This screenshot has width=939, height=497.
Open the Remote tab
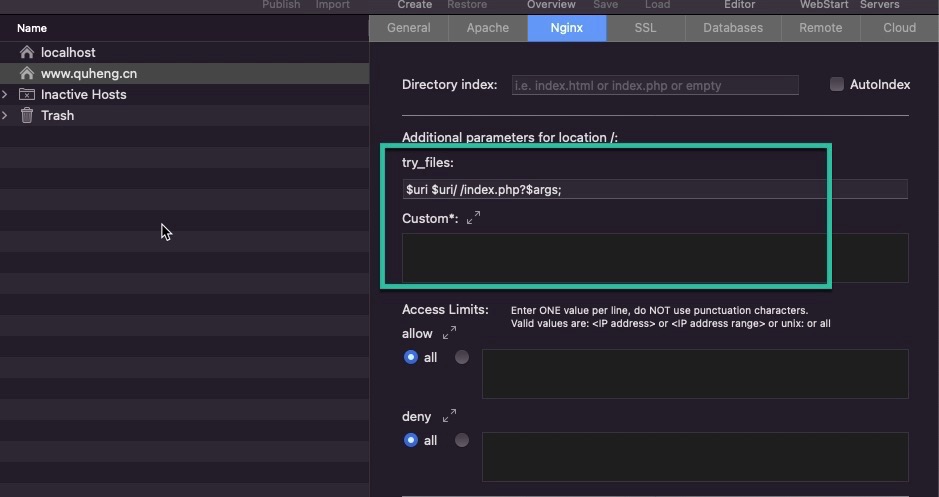click(820, 28)
